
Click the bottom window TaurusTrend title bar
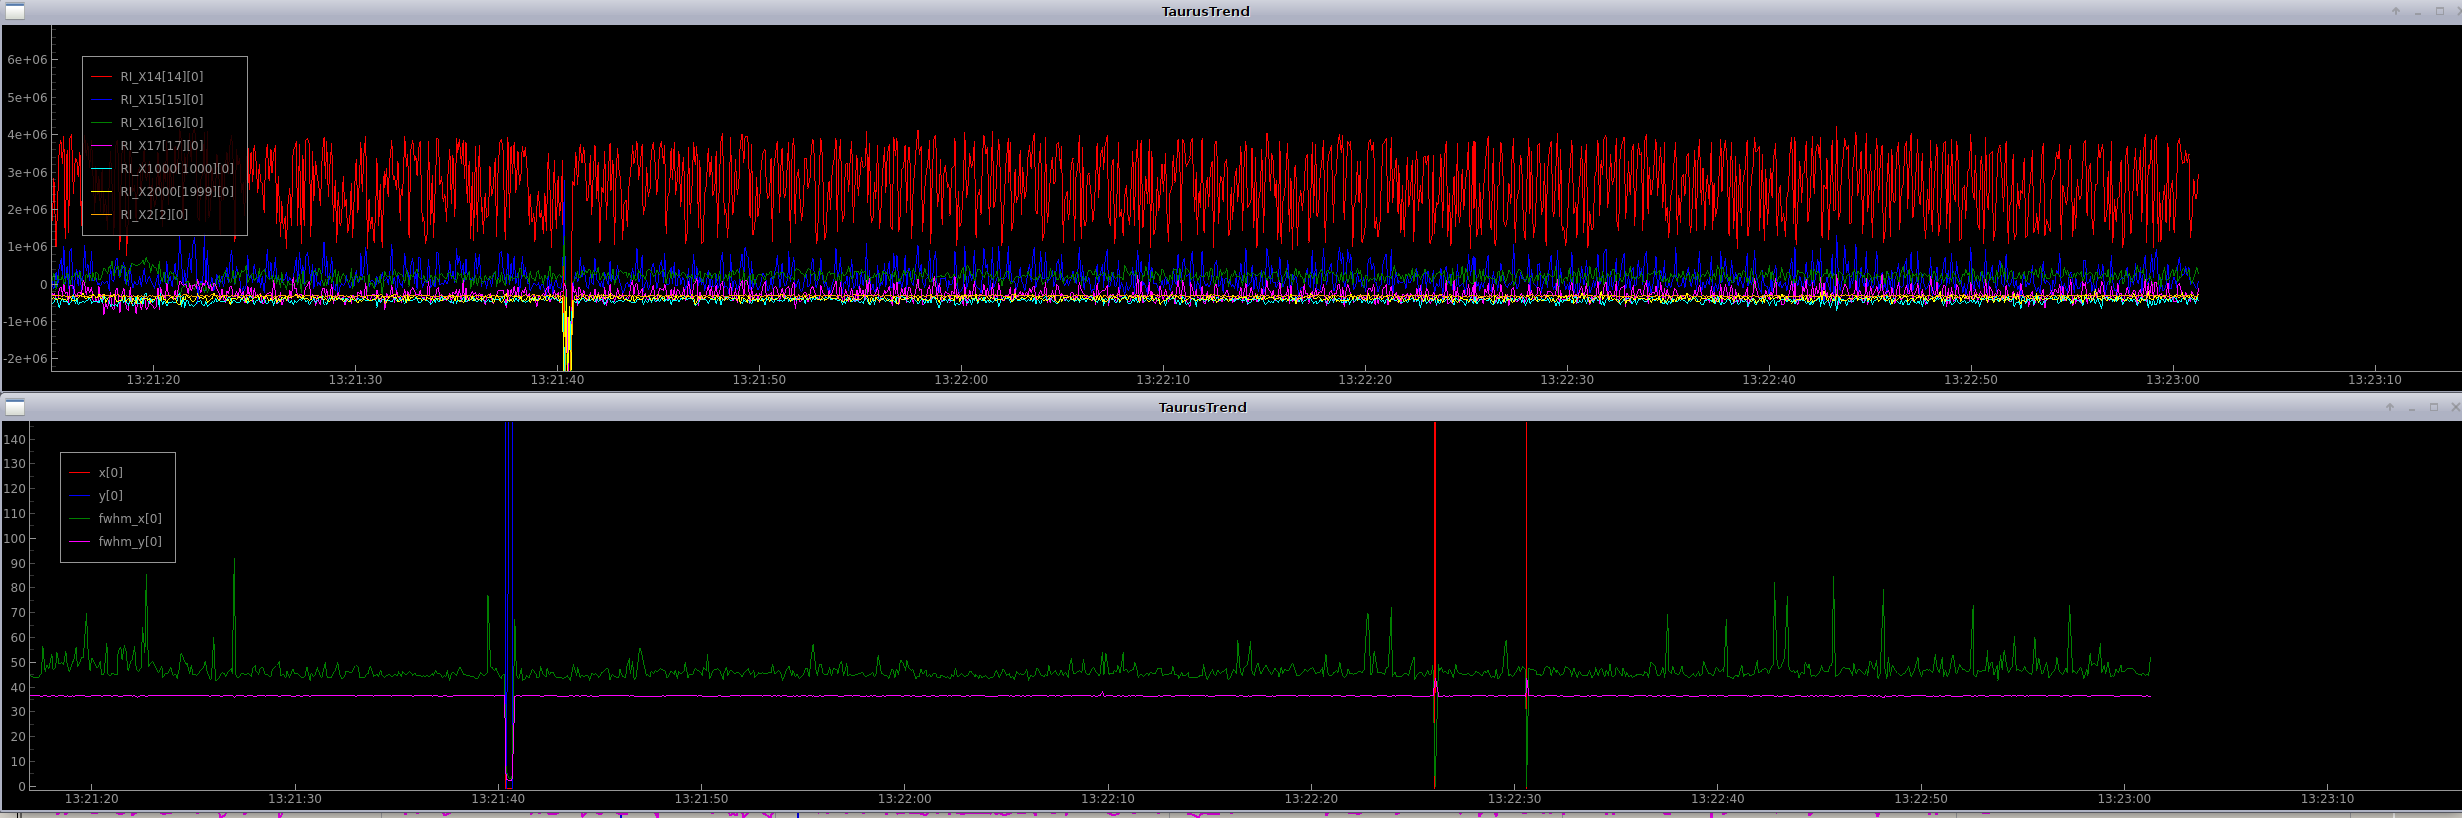tap(1202, 407)
